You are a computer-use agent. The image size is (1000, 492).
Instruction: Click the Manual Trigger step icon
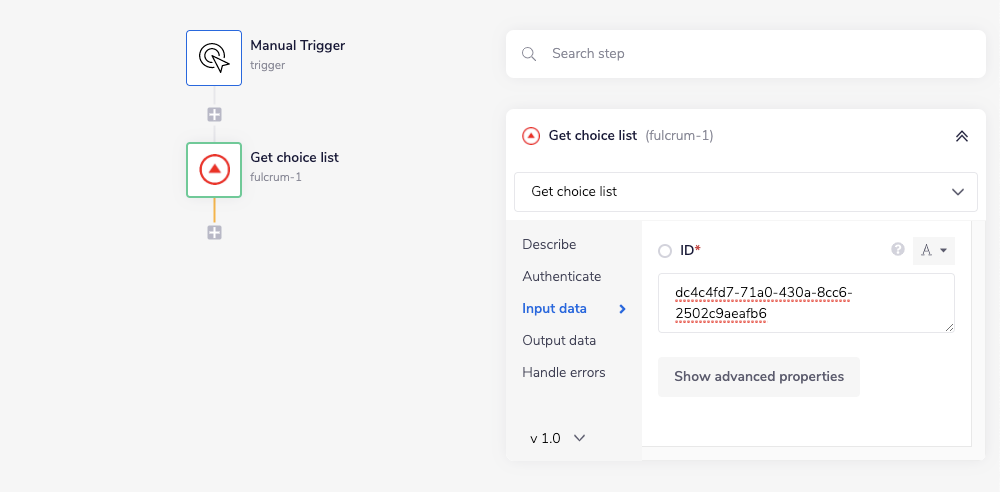[x=214, y=57]
